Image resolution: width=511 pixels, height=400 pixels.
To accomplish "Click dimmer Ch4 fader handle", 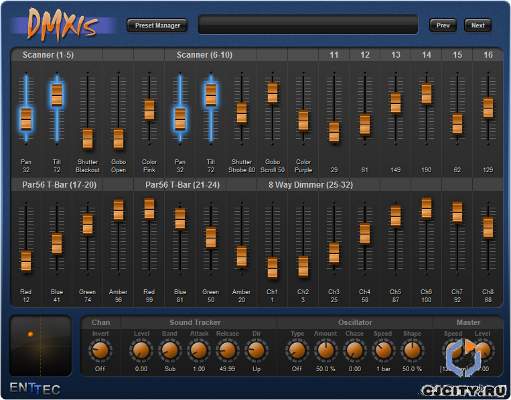I will point(365,233).
